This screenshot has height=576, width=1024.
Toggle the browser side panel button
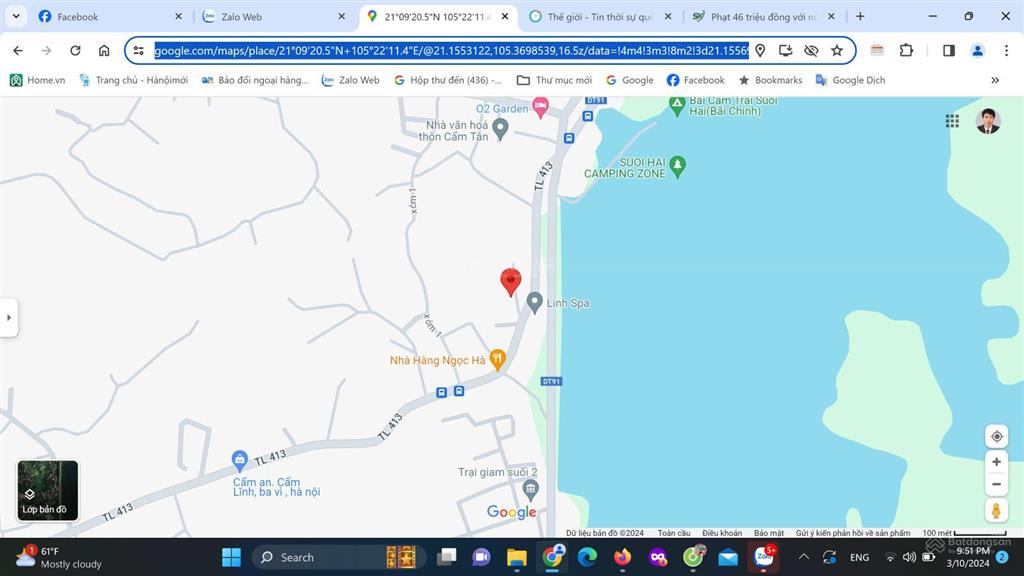pyautogui.click(x=949, y=51)
